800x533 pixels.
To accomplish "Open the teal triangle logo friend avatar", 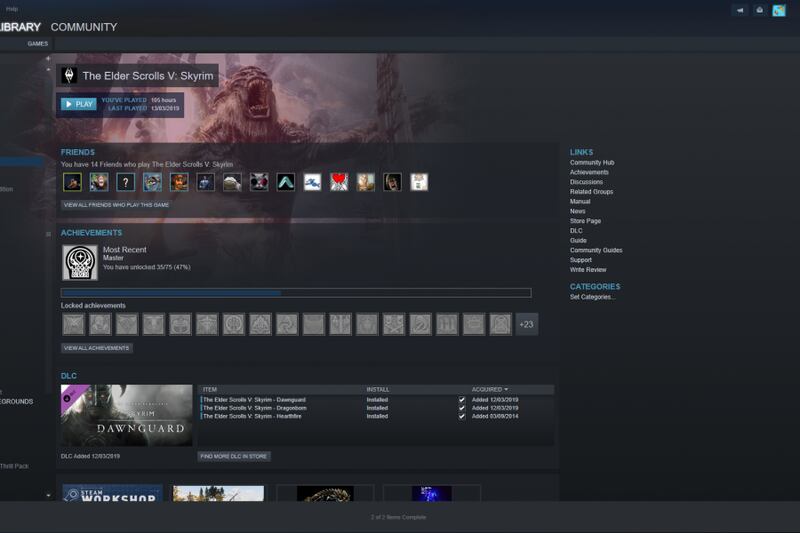I will (285, 182).
